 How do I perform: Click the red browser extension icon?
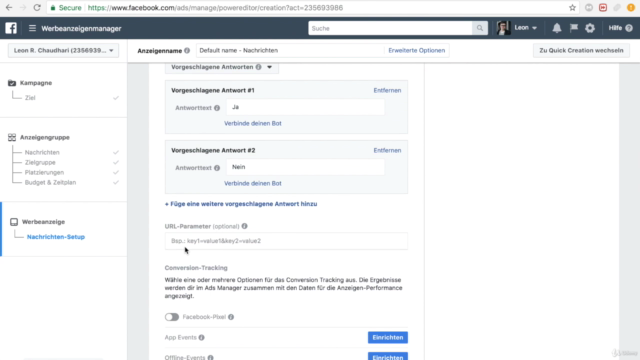603,7
